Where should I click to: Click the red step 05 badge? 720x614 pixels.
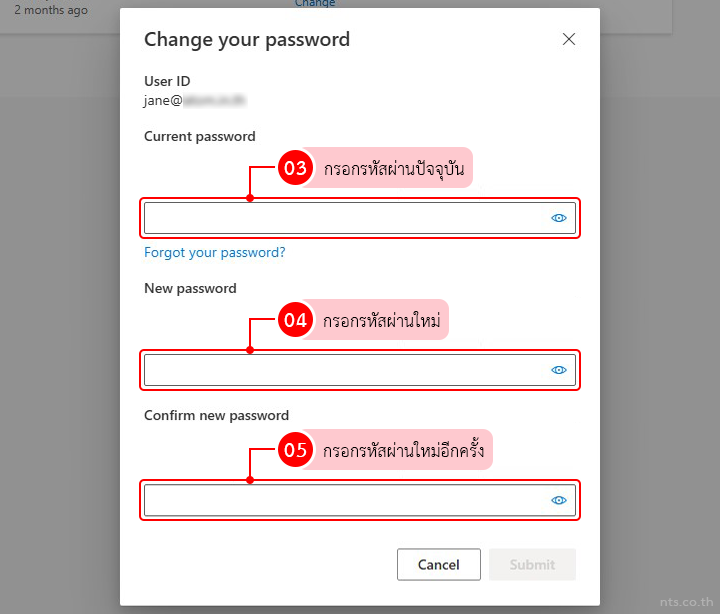pyautogui.click(x=296, y=451)
